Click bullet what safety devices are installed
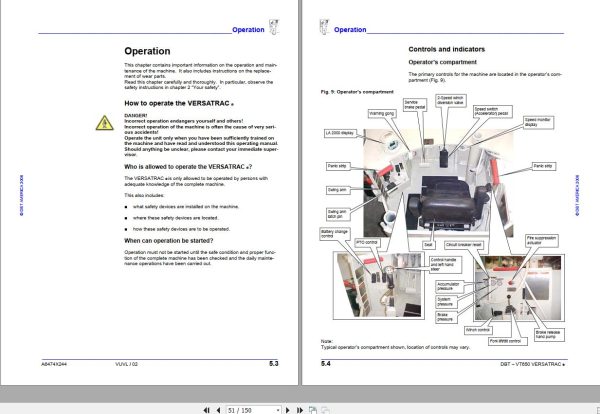 coord(186,207)
